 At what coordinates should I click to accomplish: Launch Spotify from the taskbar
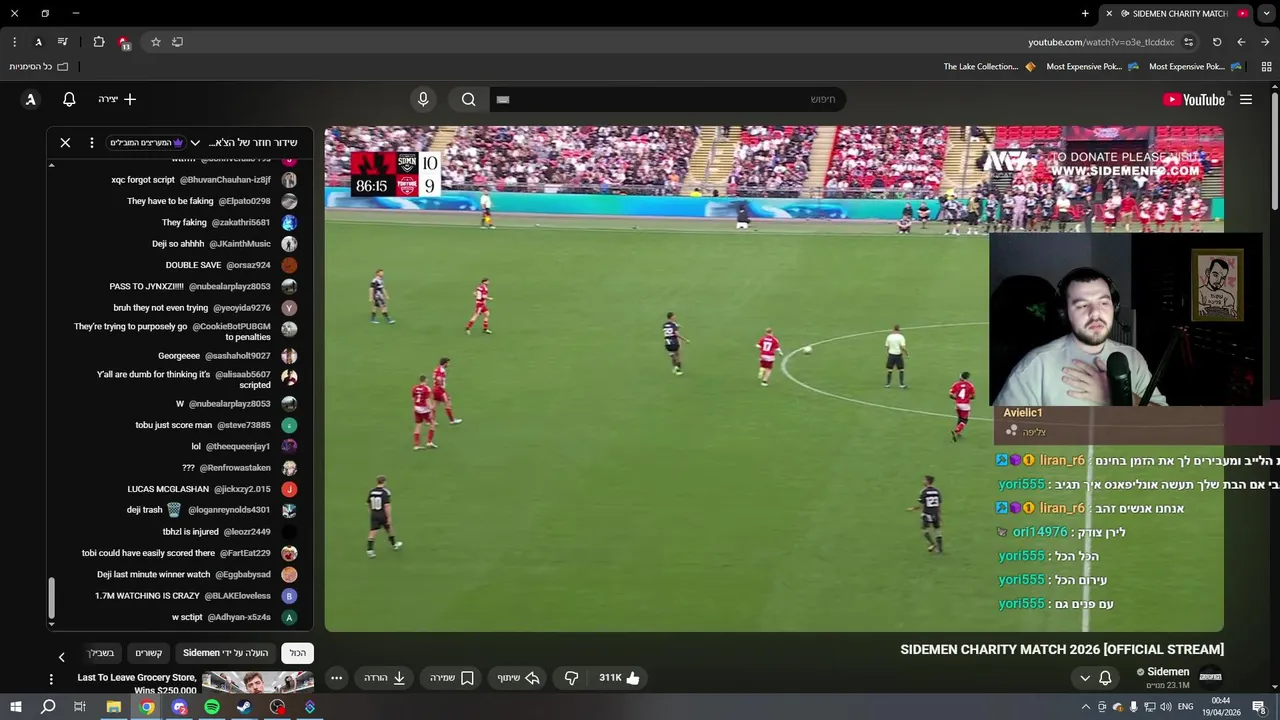click(x=212, y=707)
